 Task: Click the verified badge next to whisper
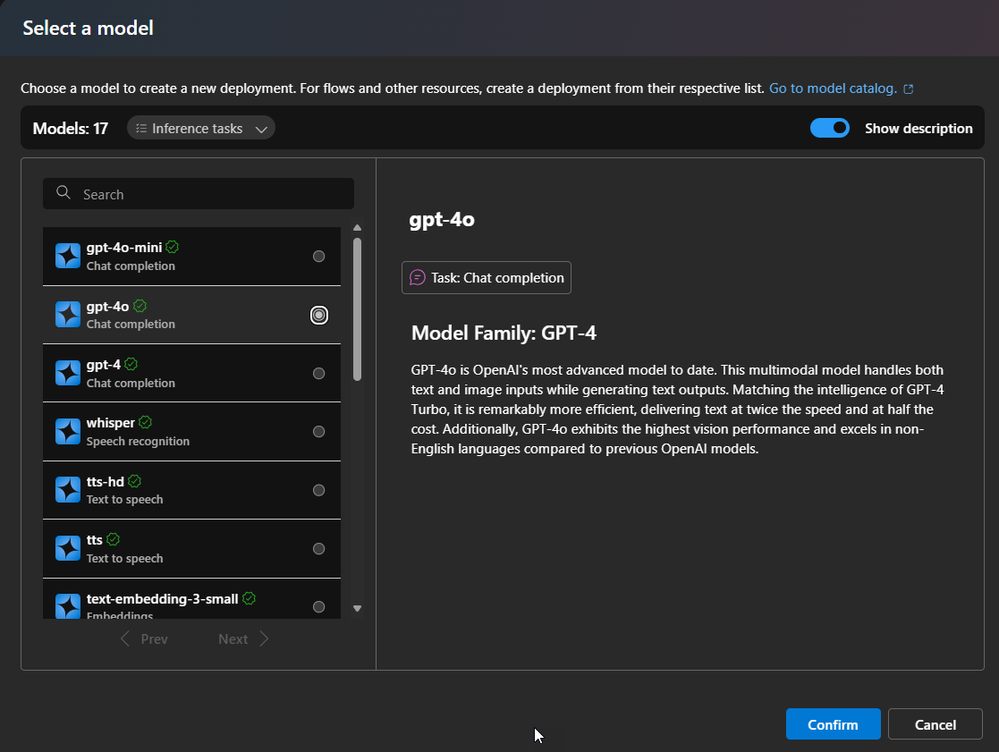pos(145,422)
